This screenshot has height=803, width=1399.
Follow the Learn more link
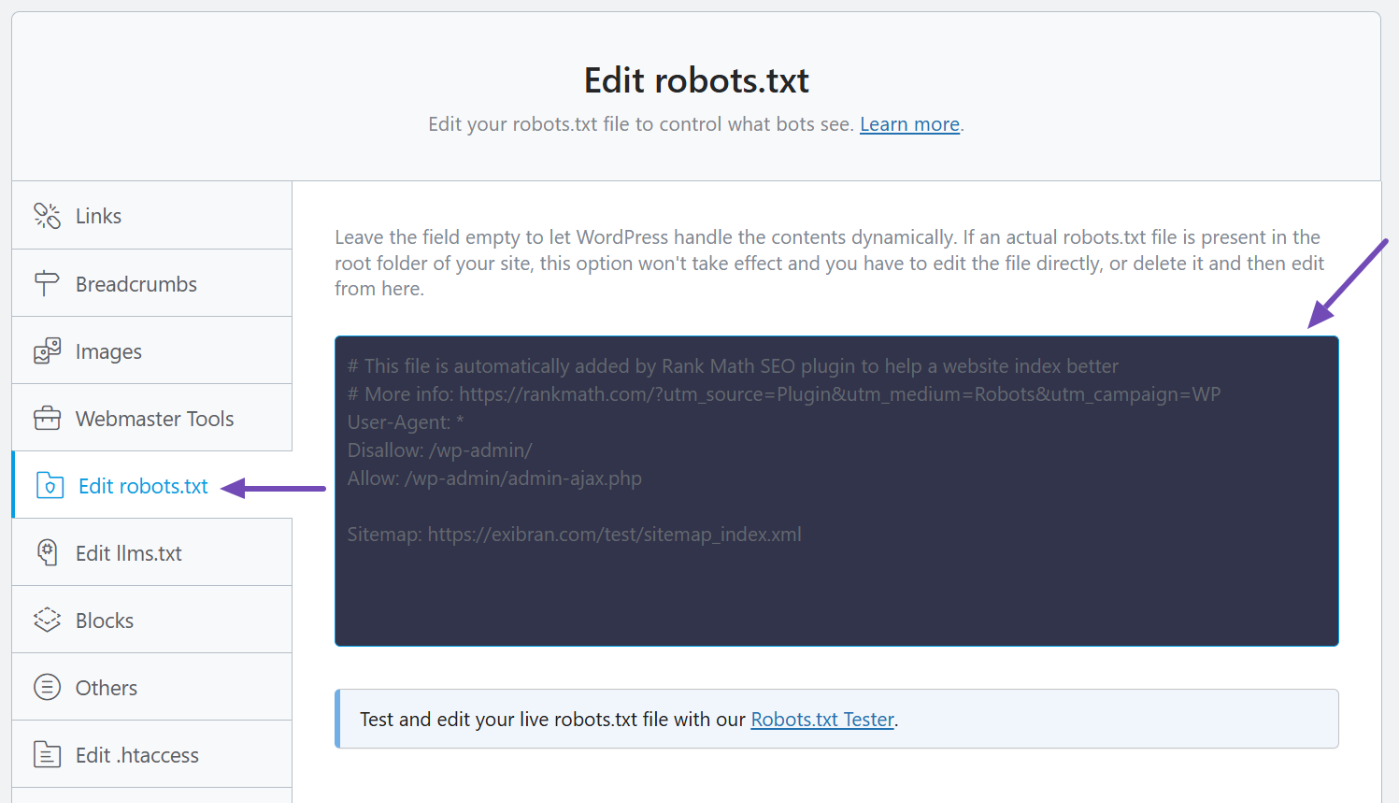click(x=910, y=125)
